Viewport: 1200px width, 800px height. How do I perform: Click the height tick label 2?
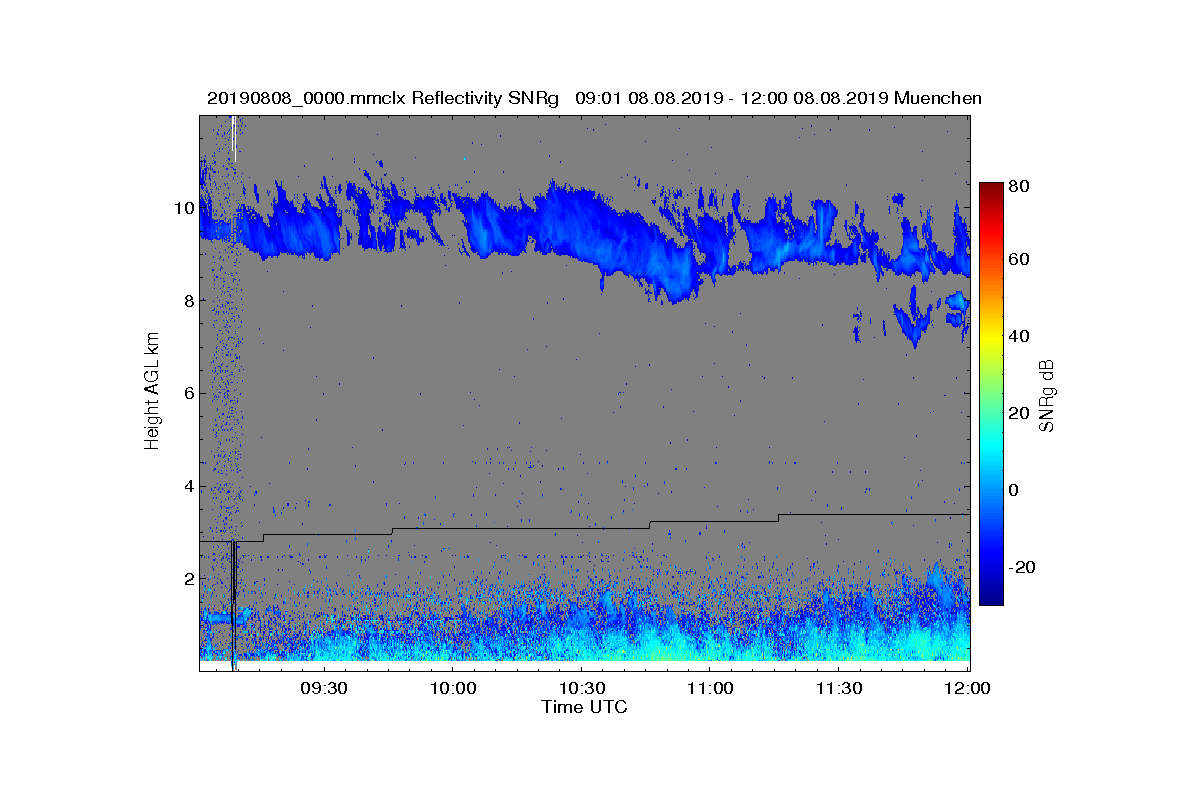click(x=188, y=579)
